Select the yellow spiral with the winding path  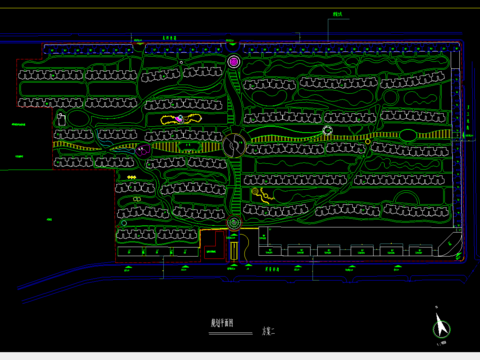click(x=262, y=195)
